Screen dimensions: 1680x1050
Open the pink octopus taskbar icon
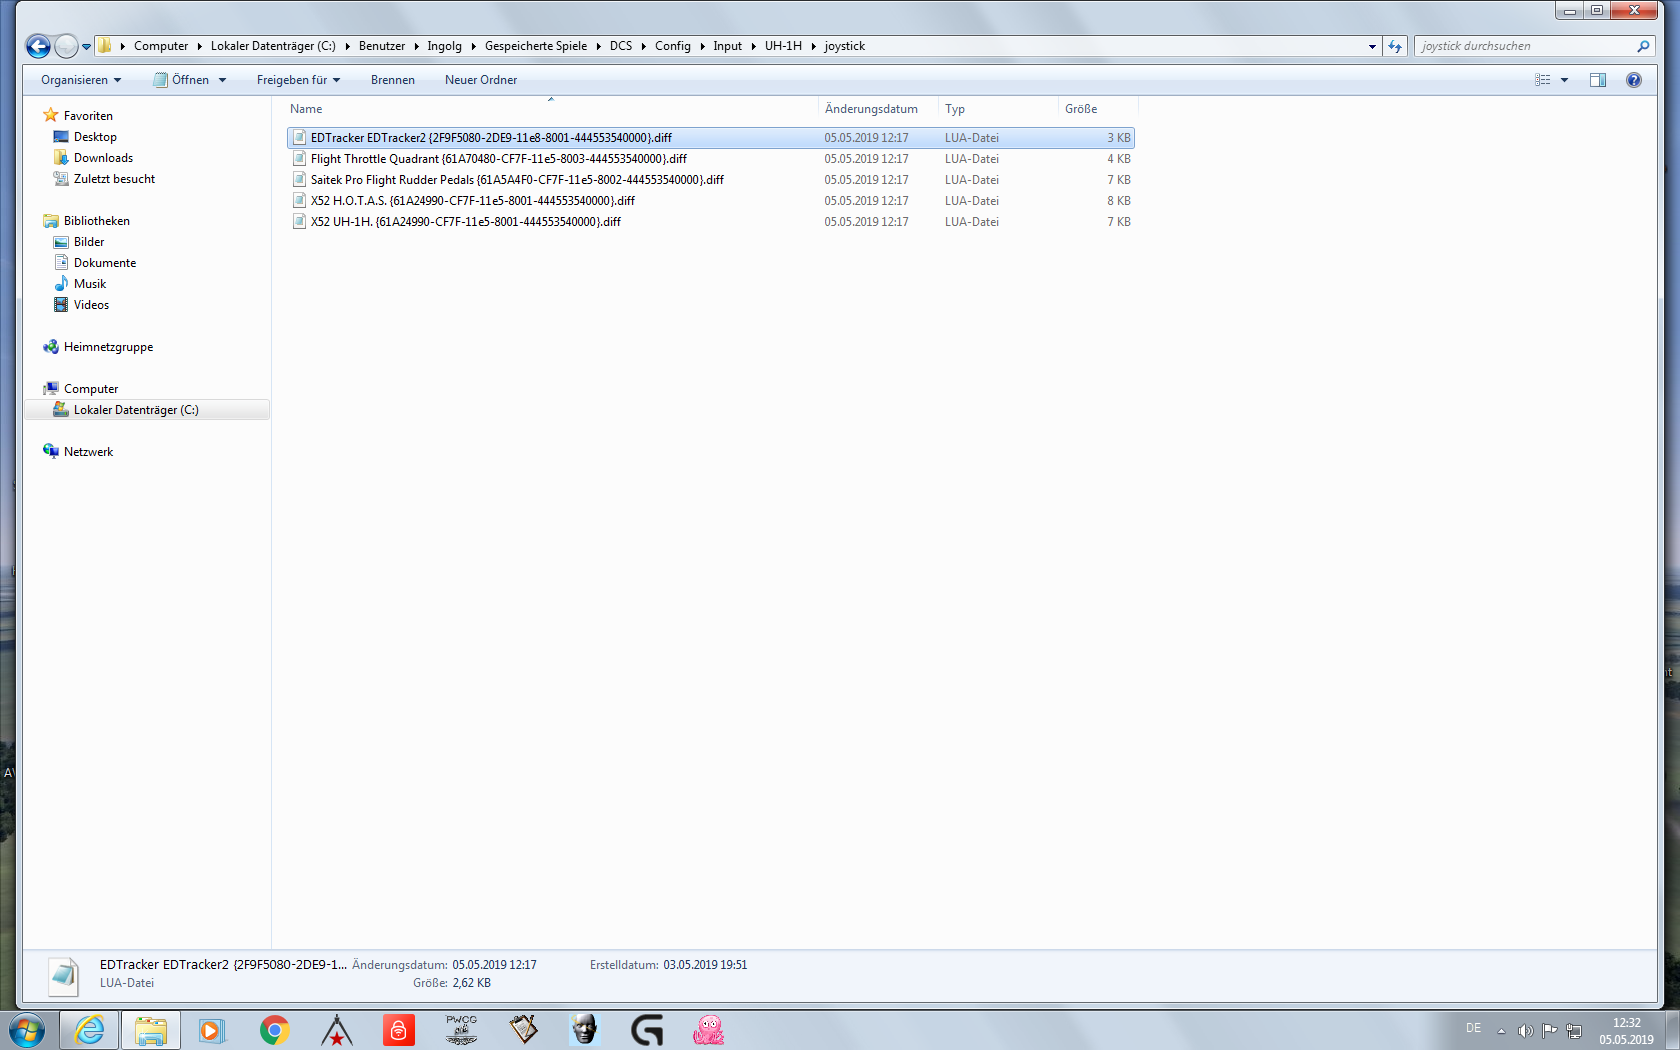pyautogui.click(x=708, y=1030)
